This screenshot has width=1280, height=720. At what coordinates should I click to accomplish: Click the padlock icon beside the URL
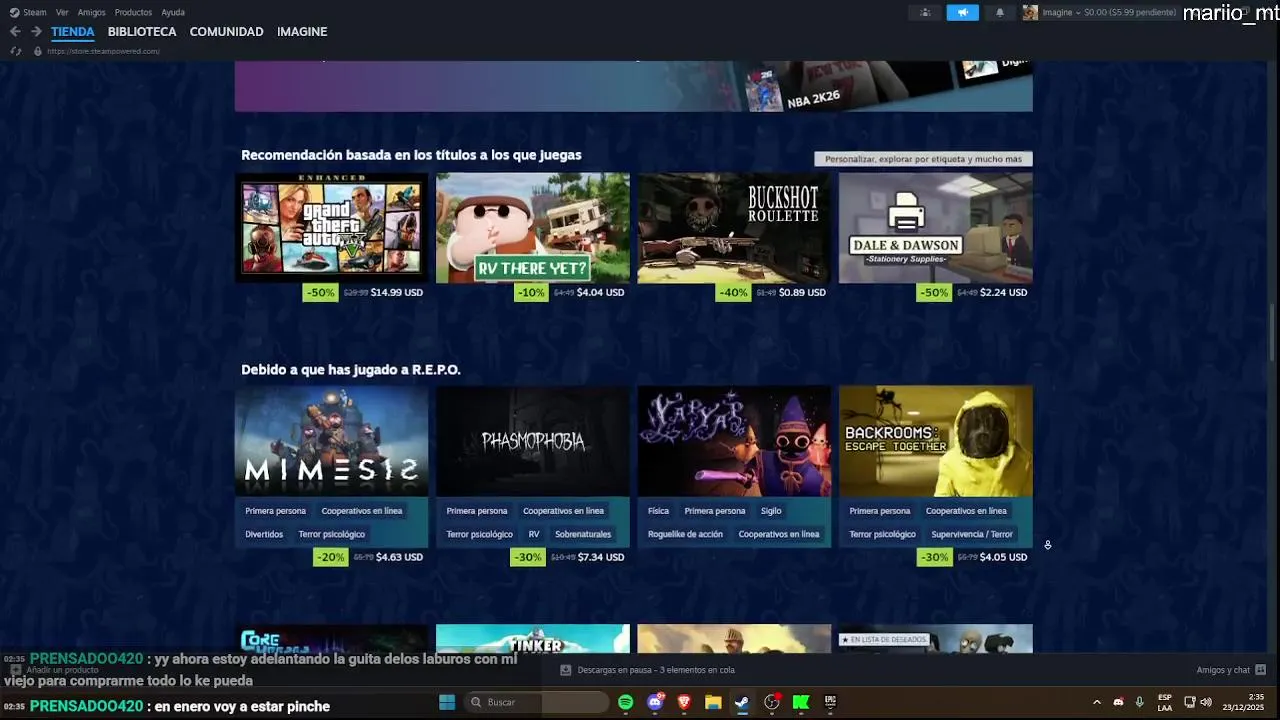coord(38,51)
